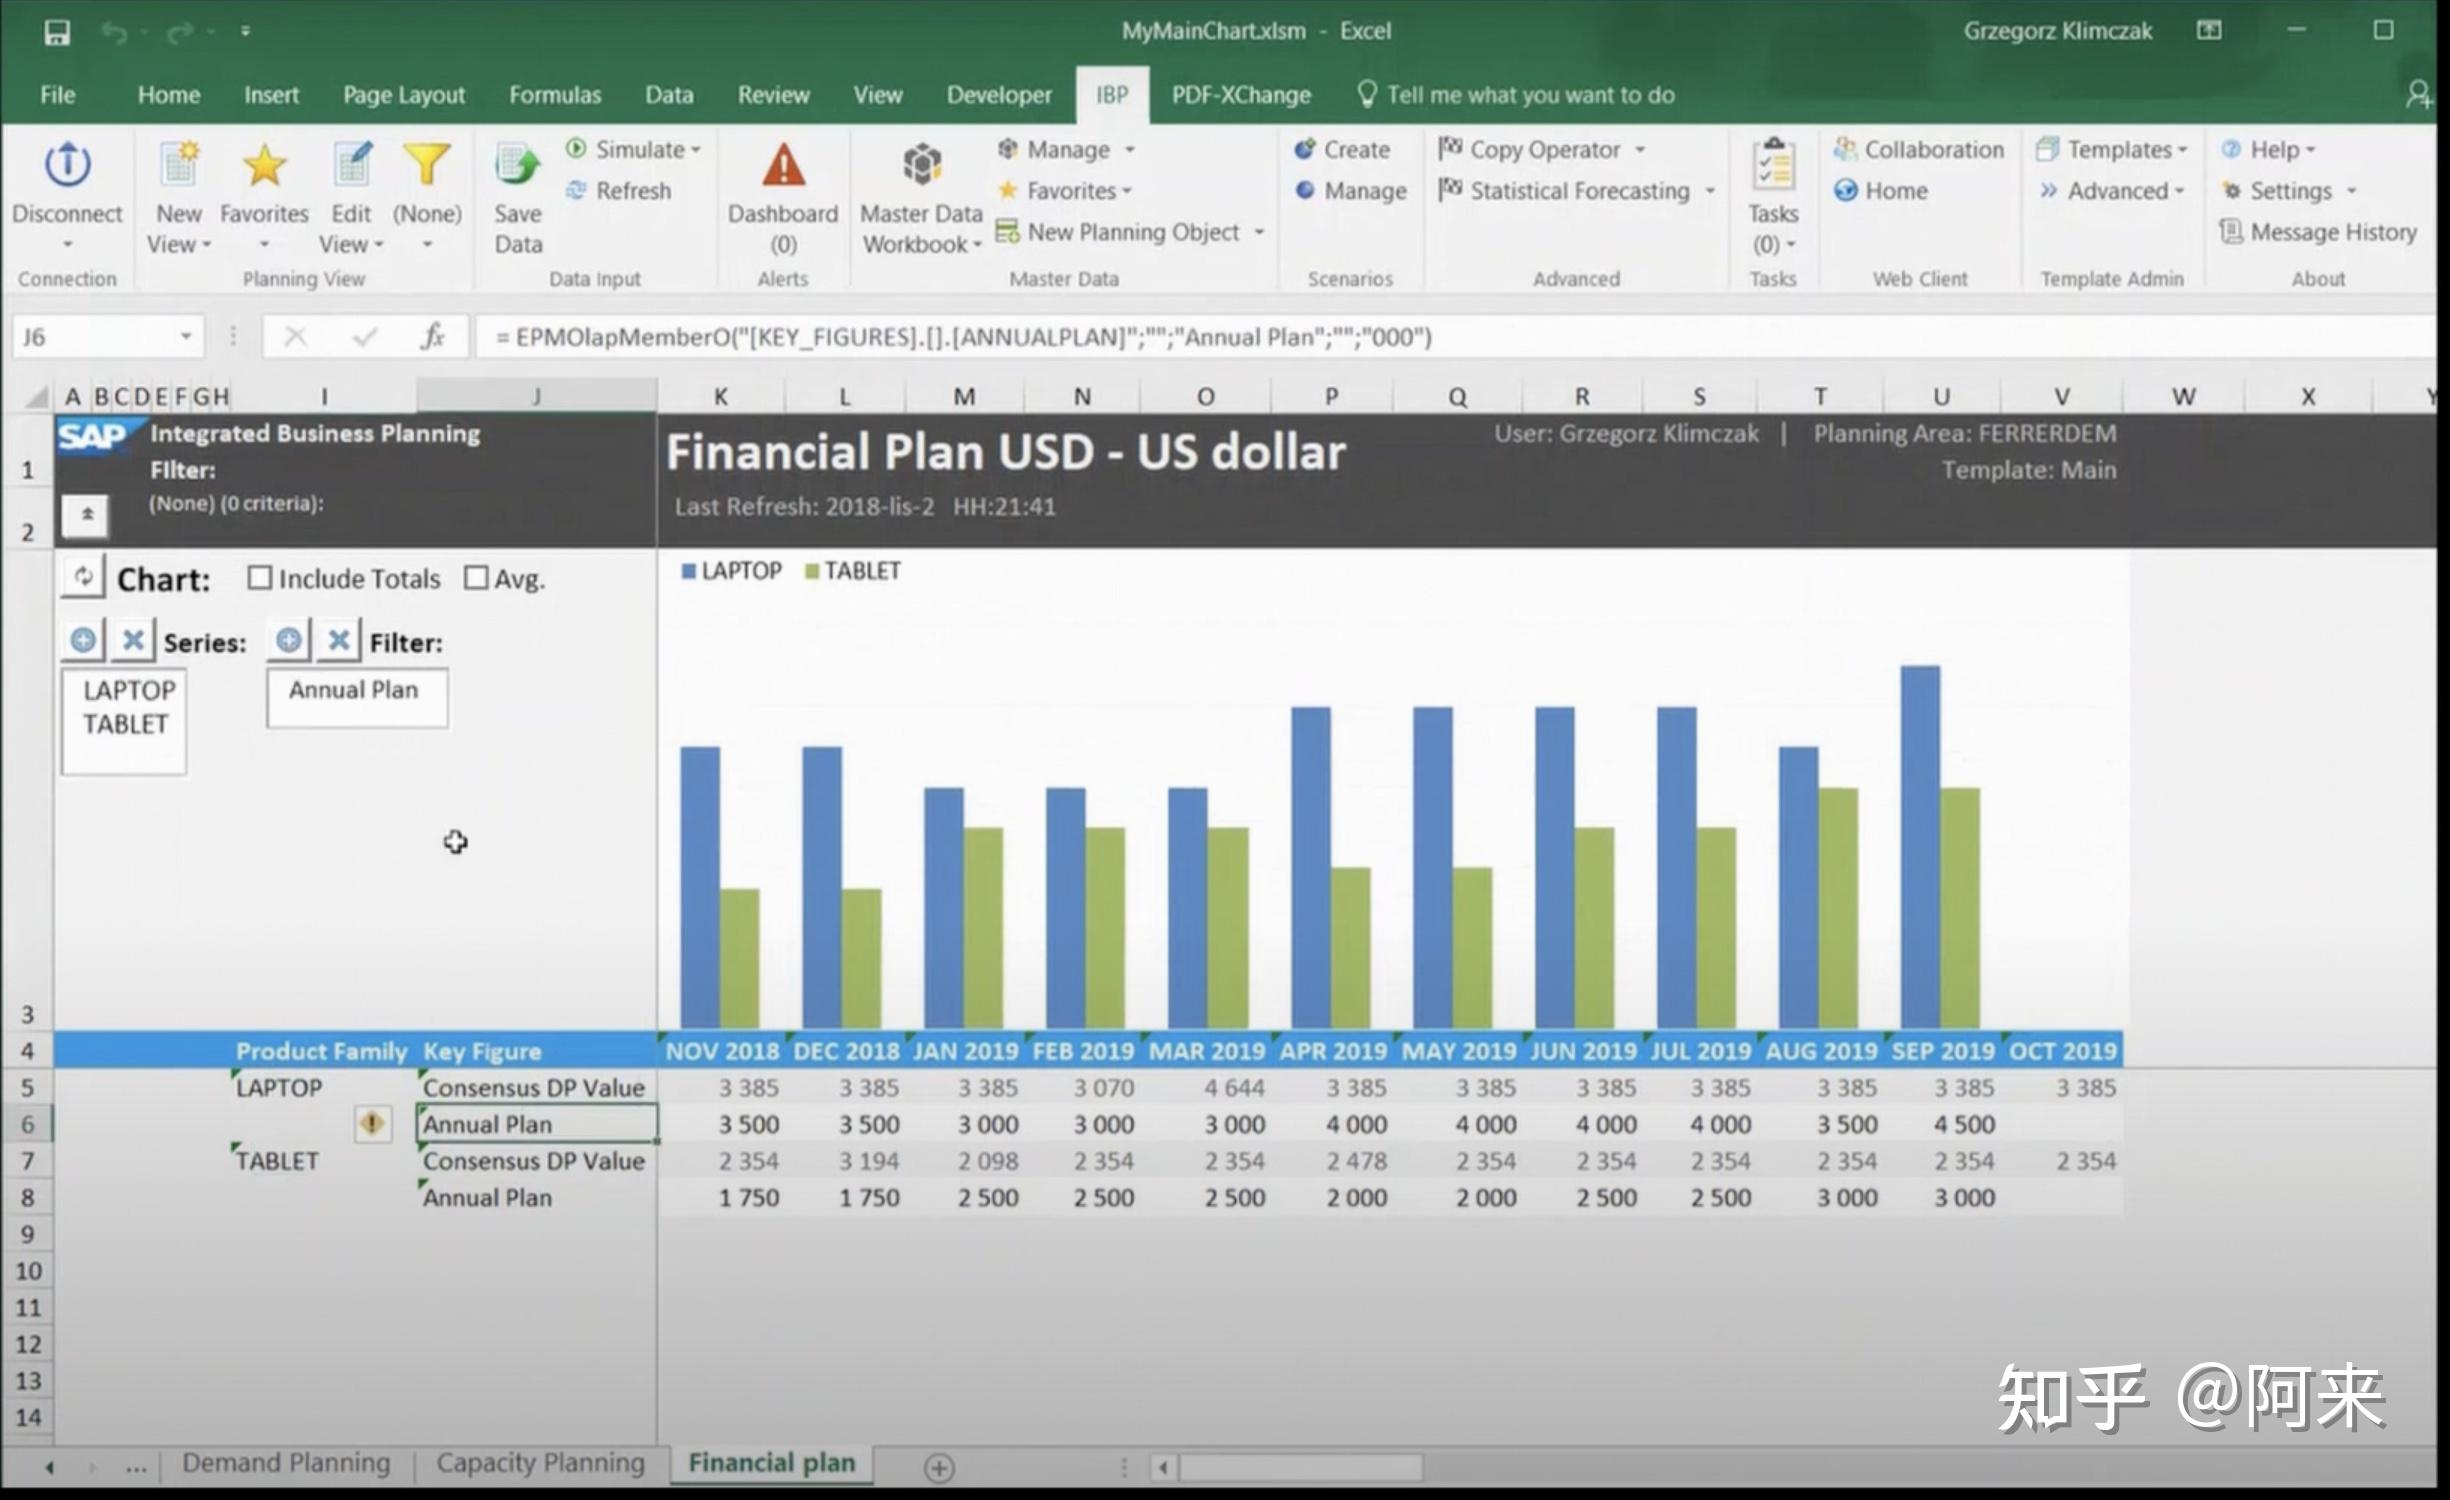Expand the Simulate dropdown

tap(696, 150)
